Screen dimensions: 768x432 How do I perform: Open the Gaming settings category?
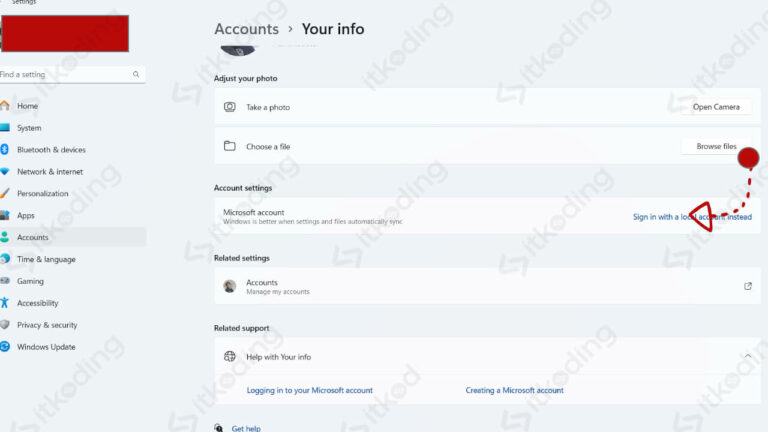tap(30, 281)
